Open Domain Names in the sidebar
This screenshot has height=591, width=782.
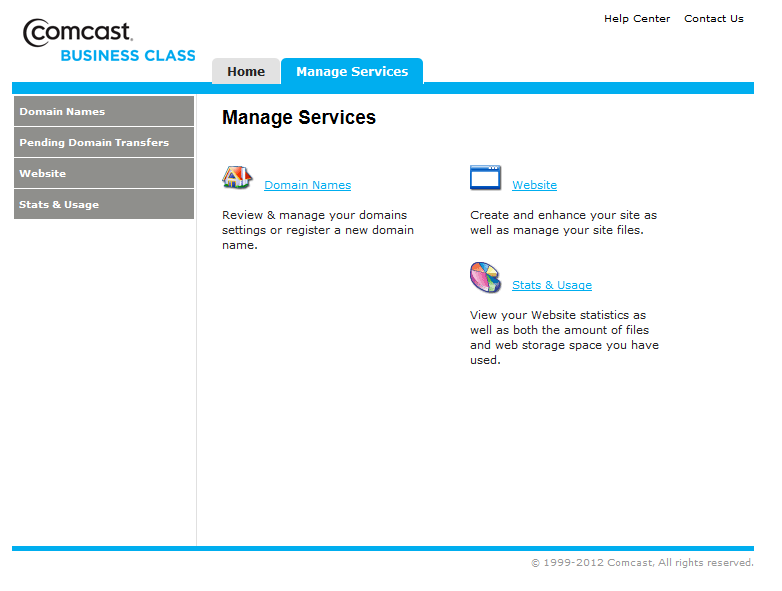(104, 111)
